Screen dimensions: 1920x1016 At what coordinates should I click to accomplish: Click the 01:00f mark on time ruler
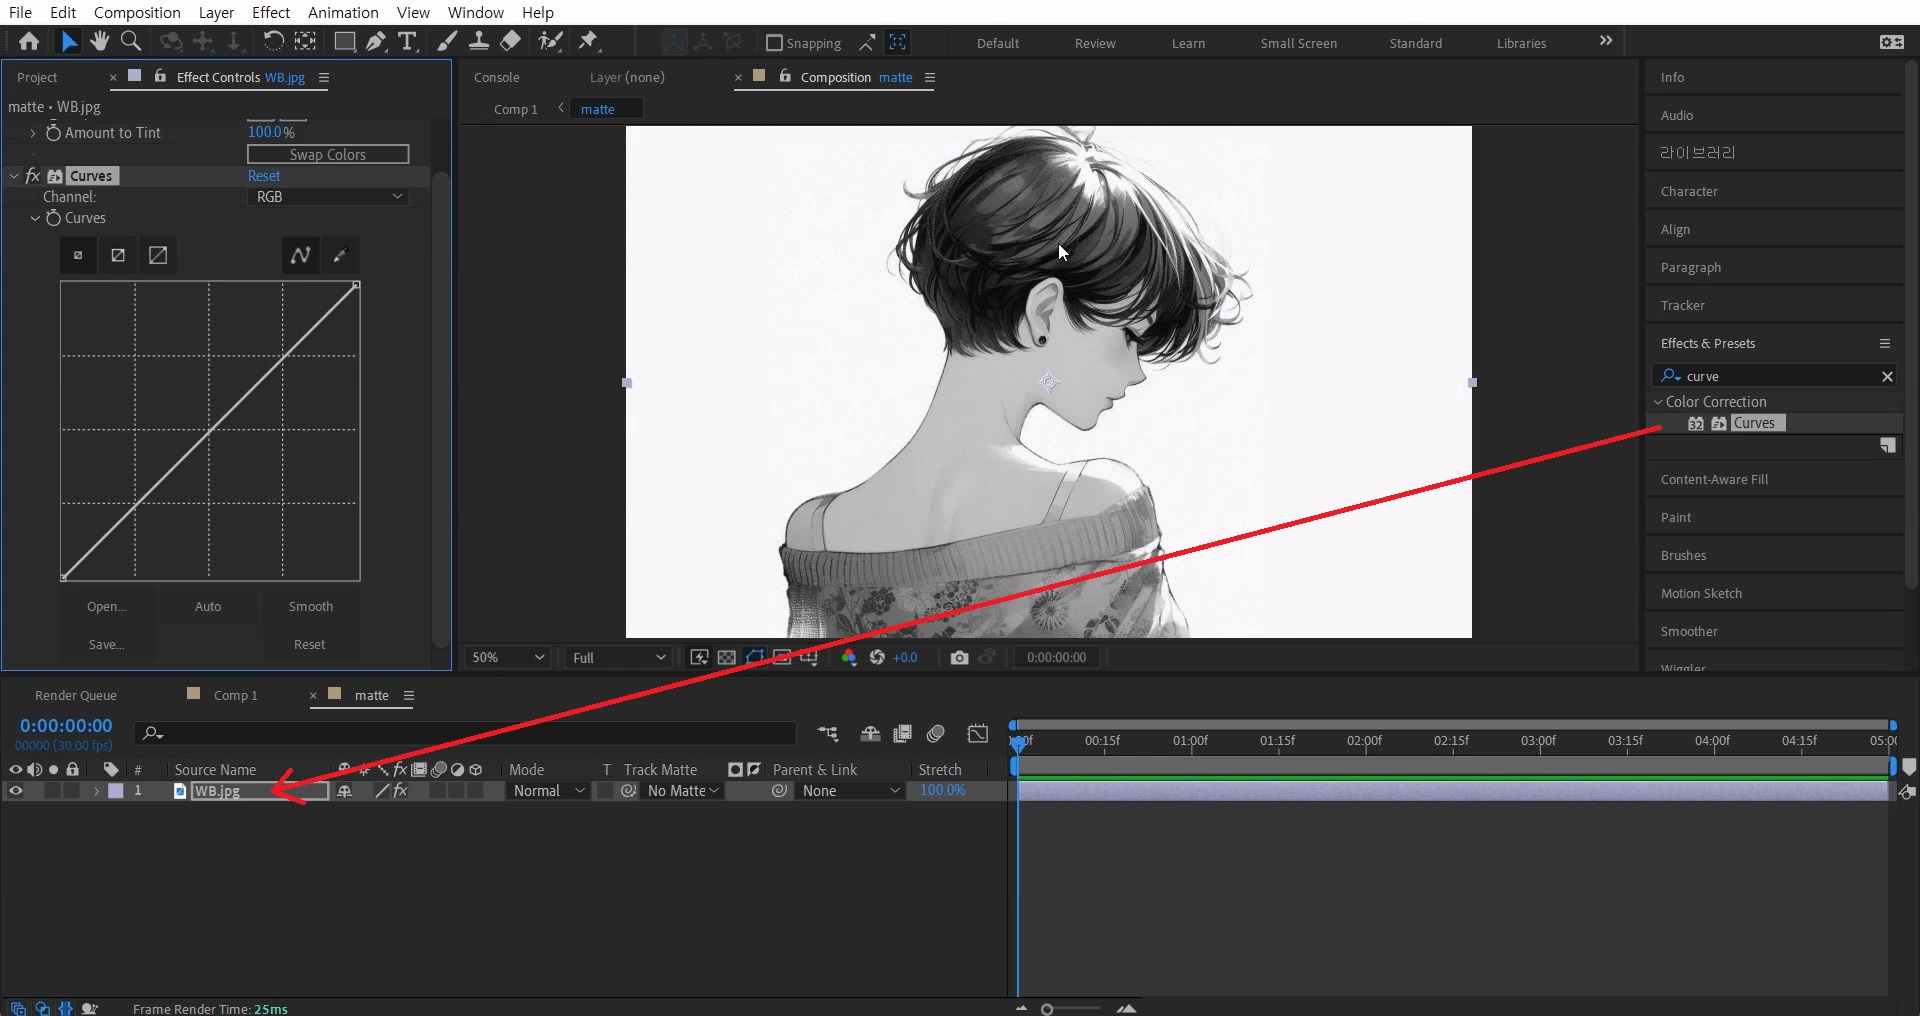pyautogui.click(x=1190, y=741)
